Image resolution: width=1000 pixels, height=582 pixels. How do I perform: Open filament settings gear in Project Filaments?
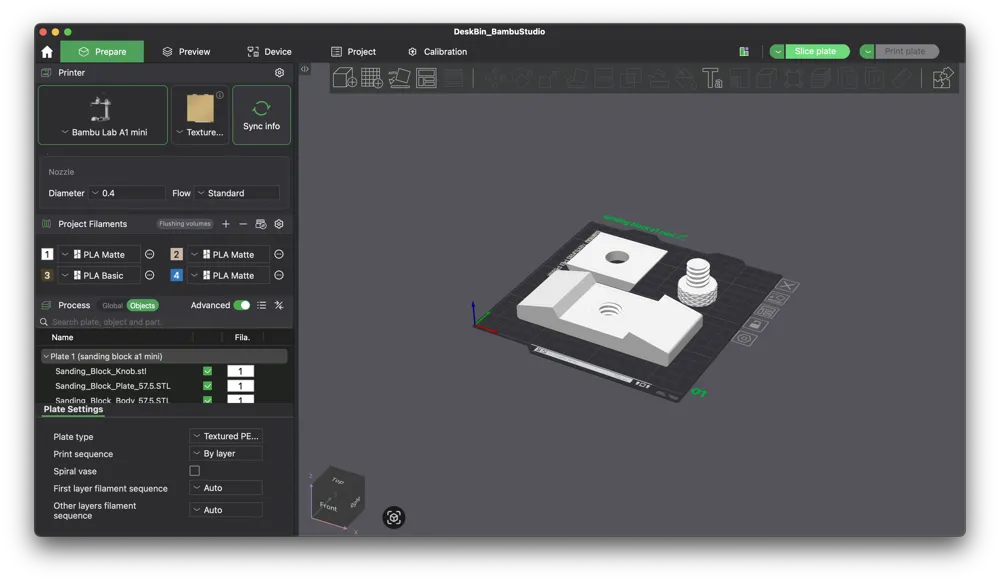[279, 223]
